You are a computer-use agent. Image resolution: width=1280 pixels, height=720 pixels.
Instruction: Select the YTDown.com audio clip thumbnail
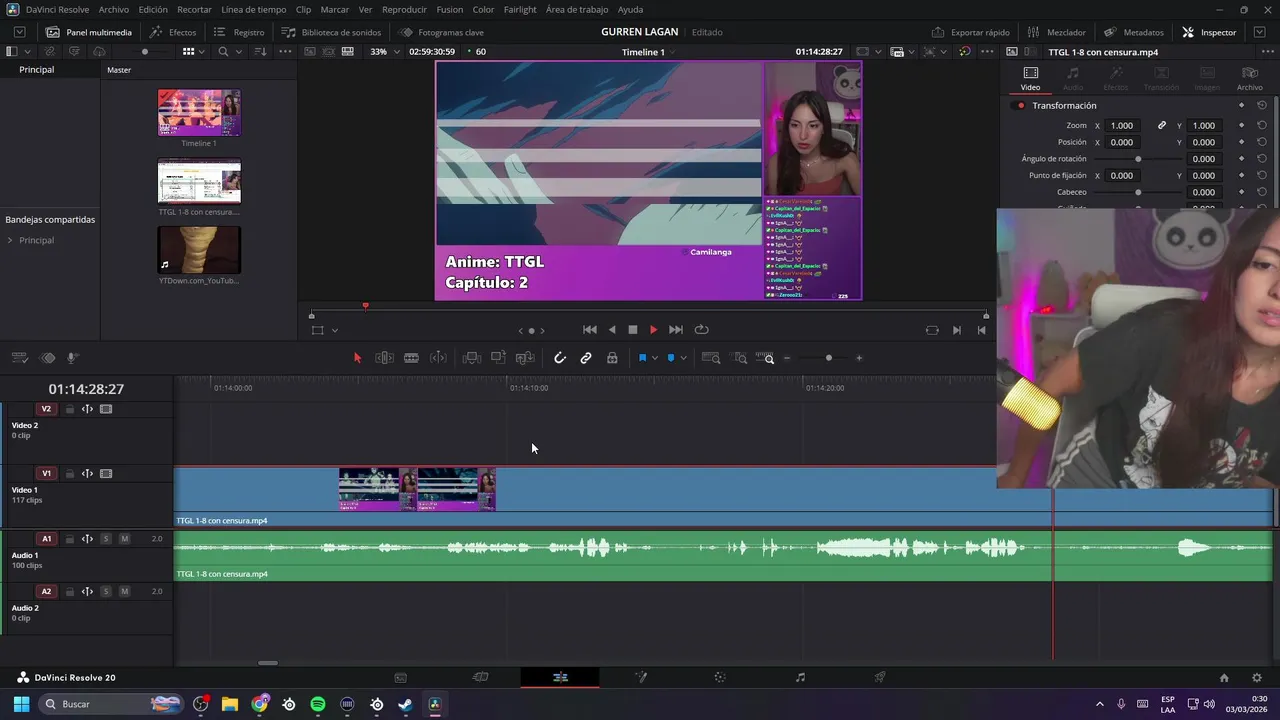pyautogui.click(x=199, y=250)
